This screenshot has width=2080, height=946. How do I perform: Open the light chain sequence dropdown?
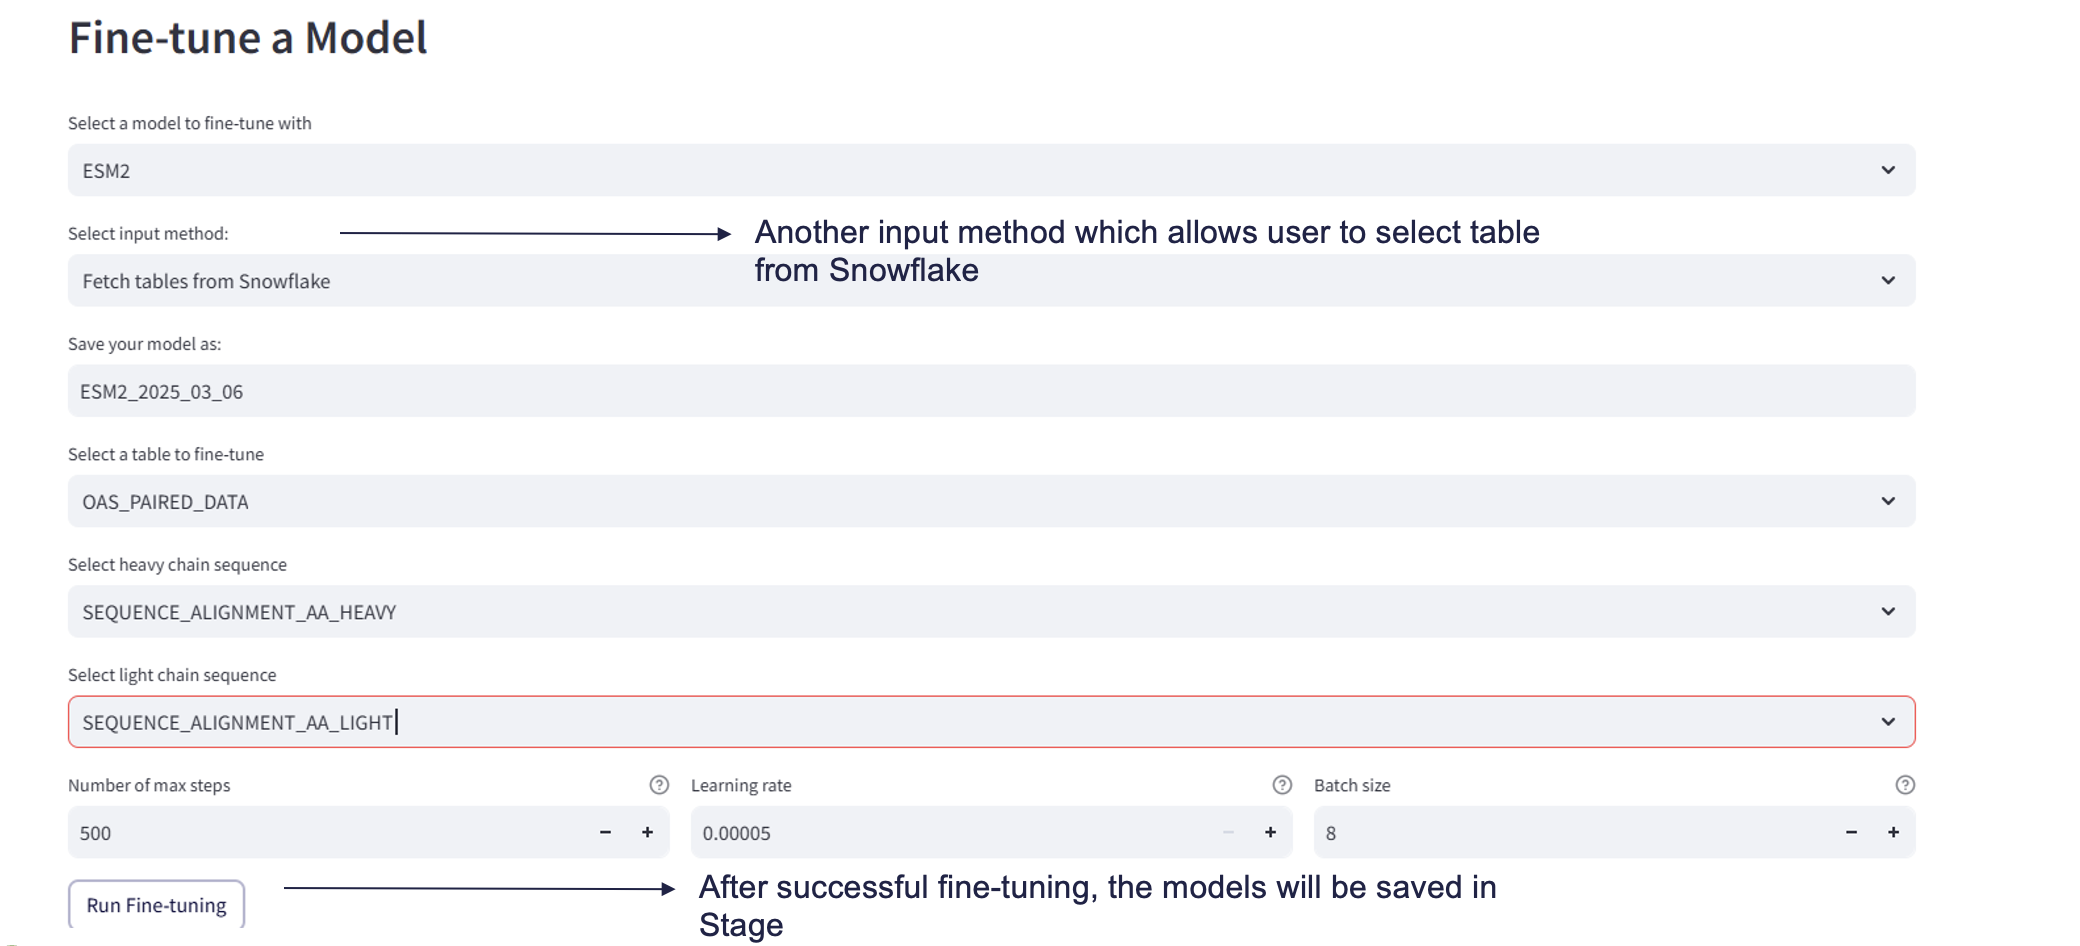1888,722
